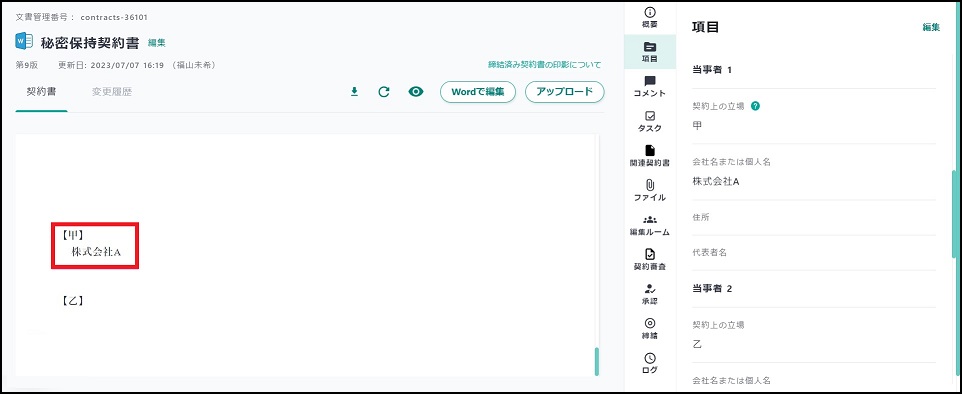Click the 当事者 2 section heading
Screen dimensions: 962x394
coord(712,288)
